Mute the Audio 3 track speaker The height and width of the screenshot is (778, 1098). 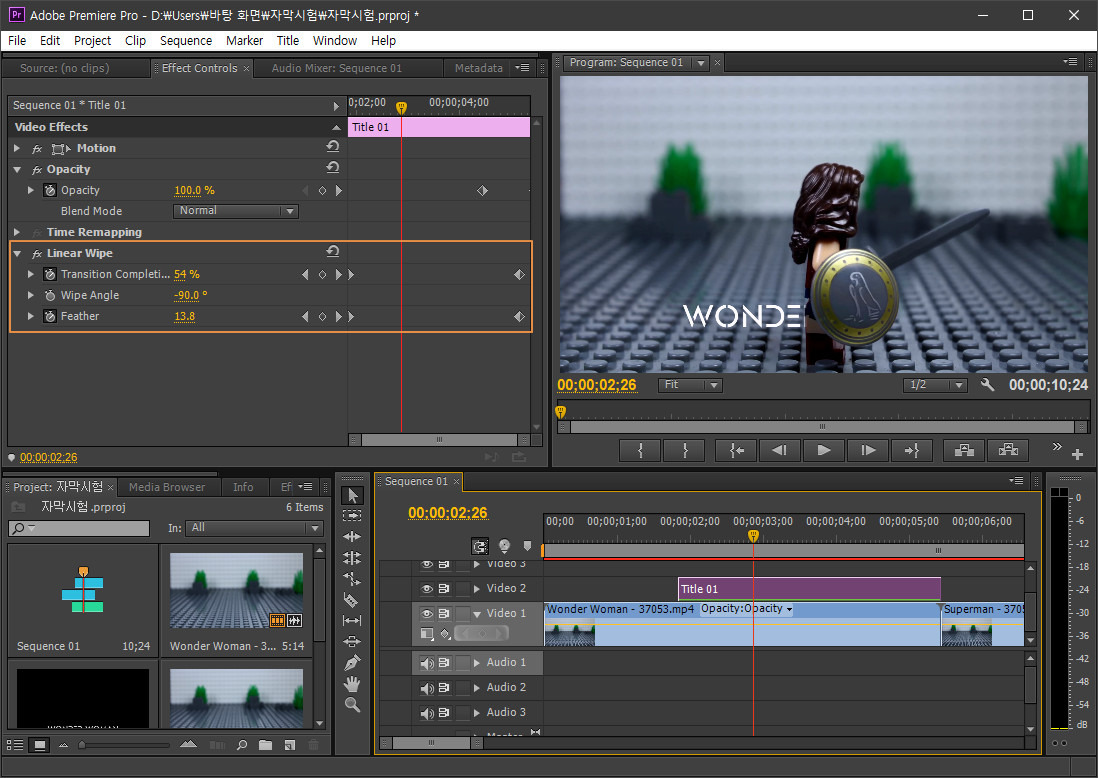pyautogui.click(x=426, y=713)
